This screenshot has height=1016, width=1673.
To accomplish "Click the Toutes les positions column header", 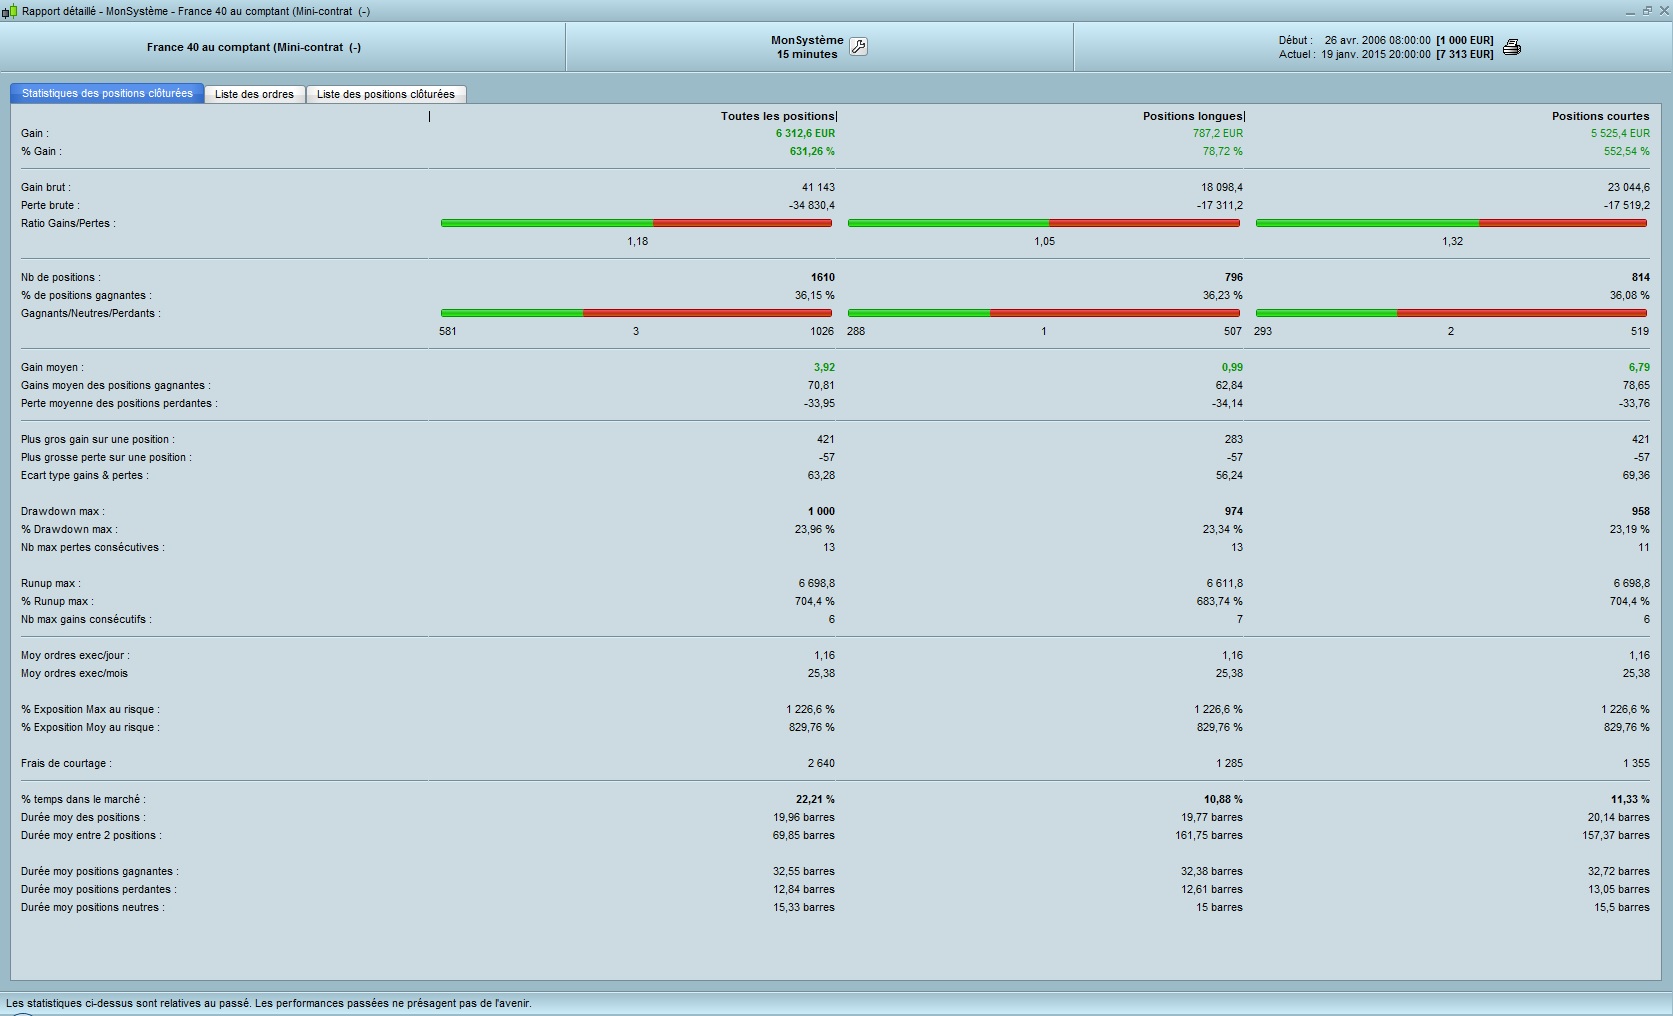I will tap(778, 116).
